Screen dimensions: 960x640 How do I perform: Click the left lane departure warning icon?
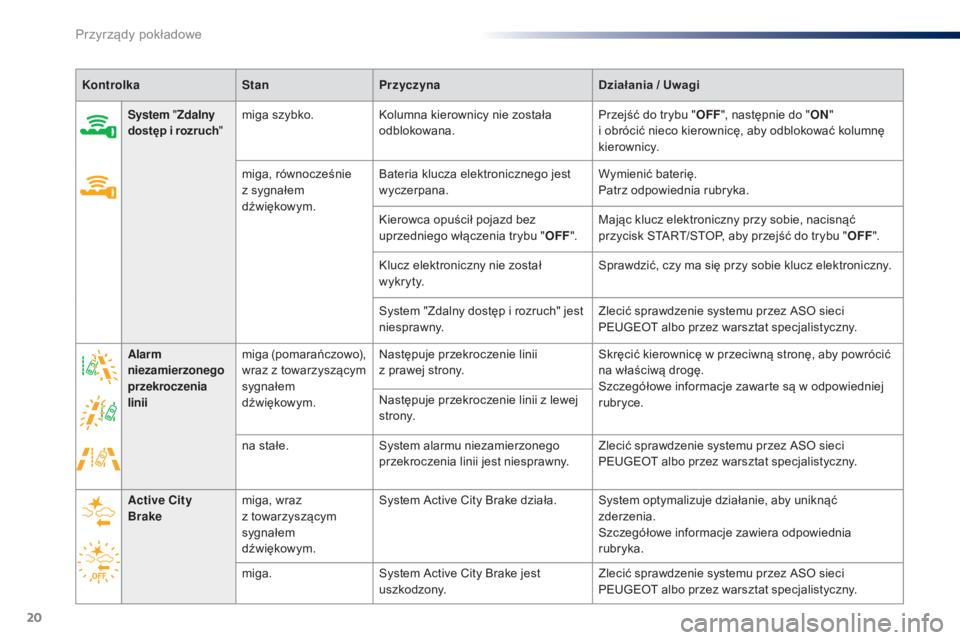click(x=99, y=412)
